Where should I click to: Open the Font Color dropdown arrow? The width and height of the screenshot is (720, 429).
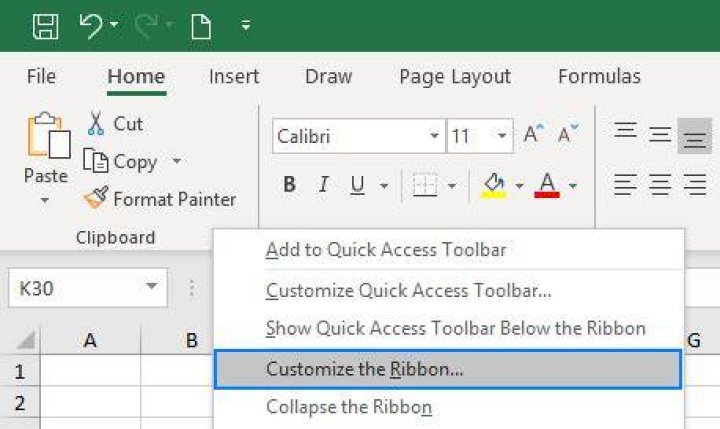[573, 186]
